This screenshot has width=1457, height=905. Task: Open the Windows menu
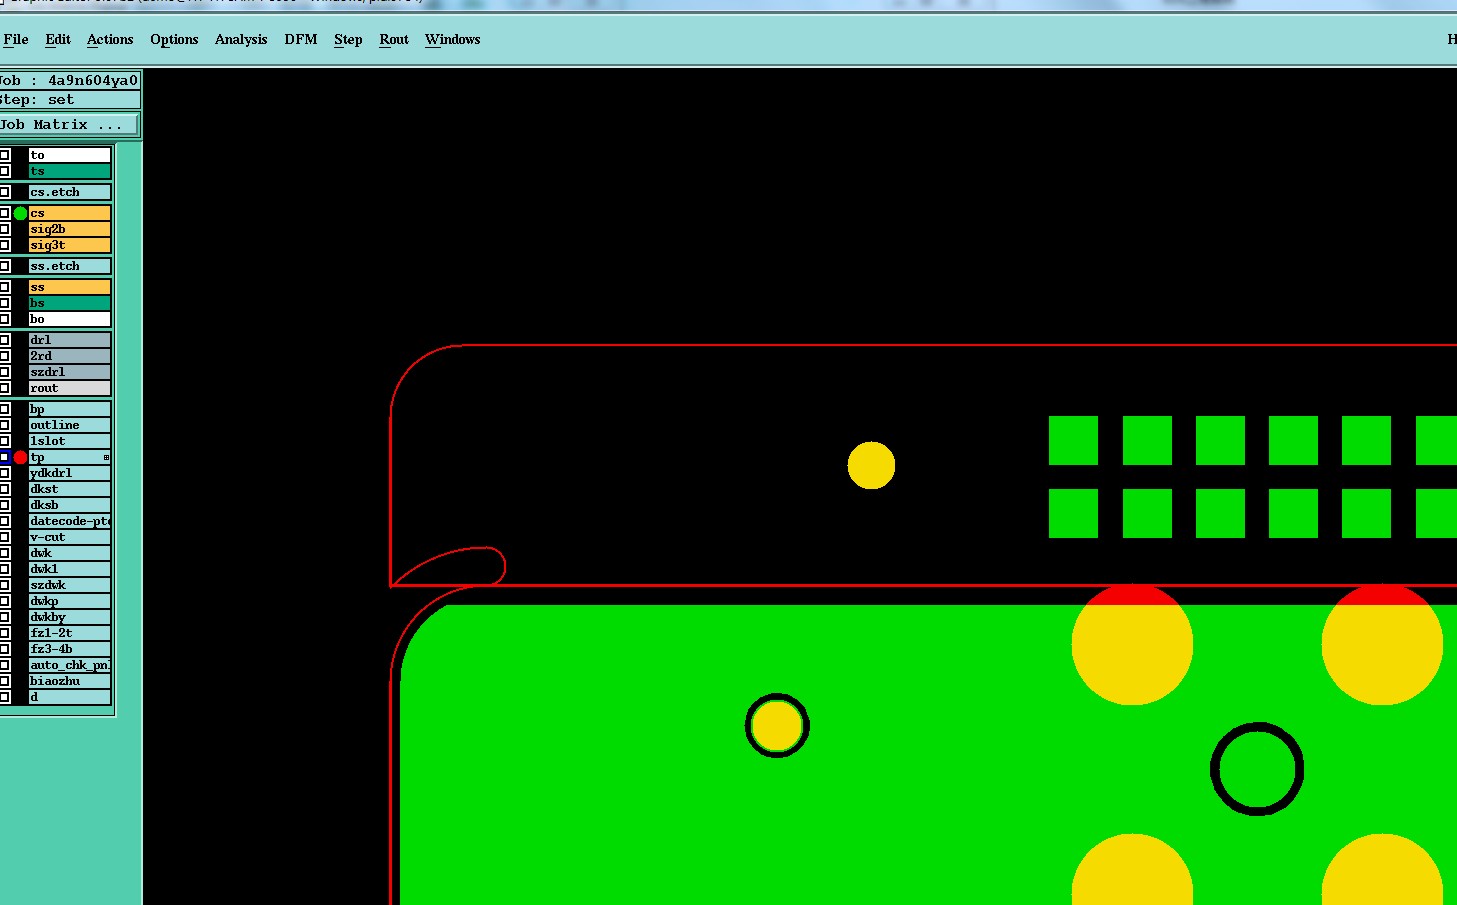coord(452,39)
